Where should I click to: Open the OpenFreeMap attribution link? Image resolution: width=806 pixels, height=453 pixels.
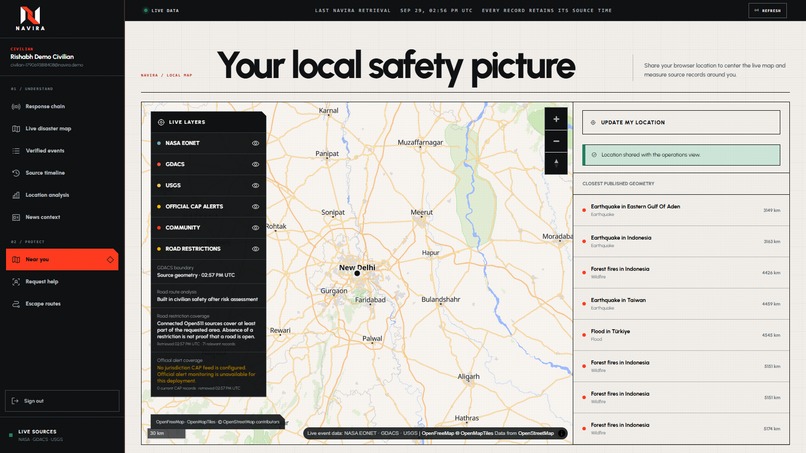(437, 433)
